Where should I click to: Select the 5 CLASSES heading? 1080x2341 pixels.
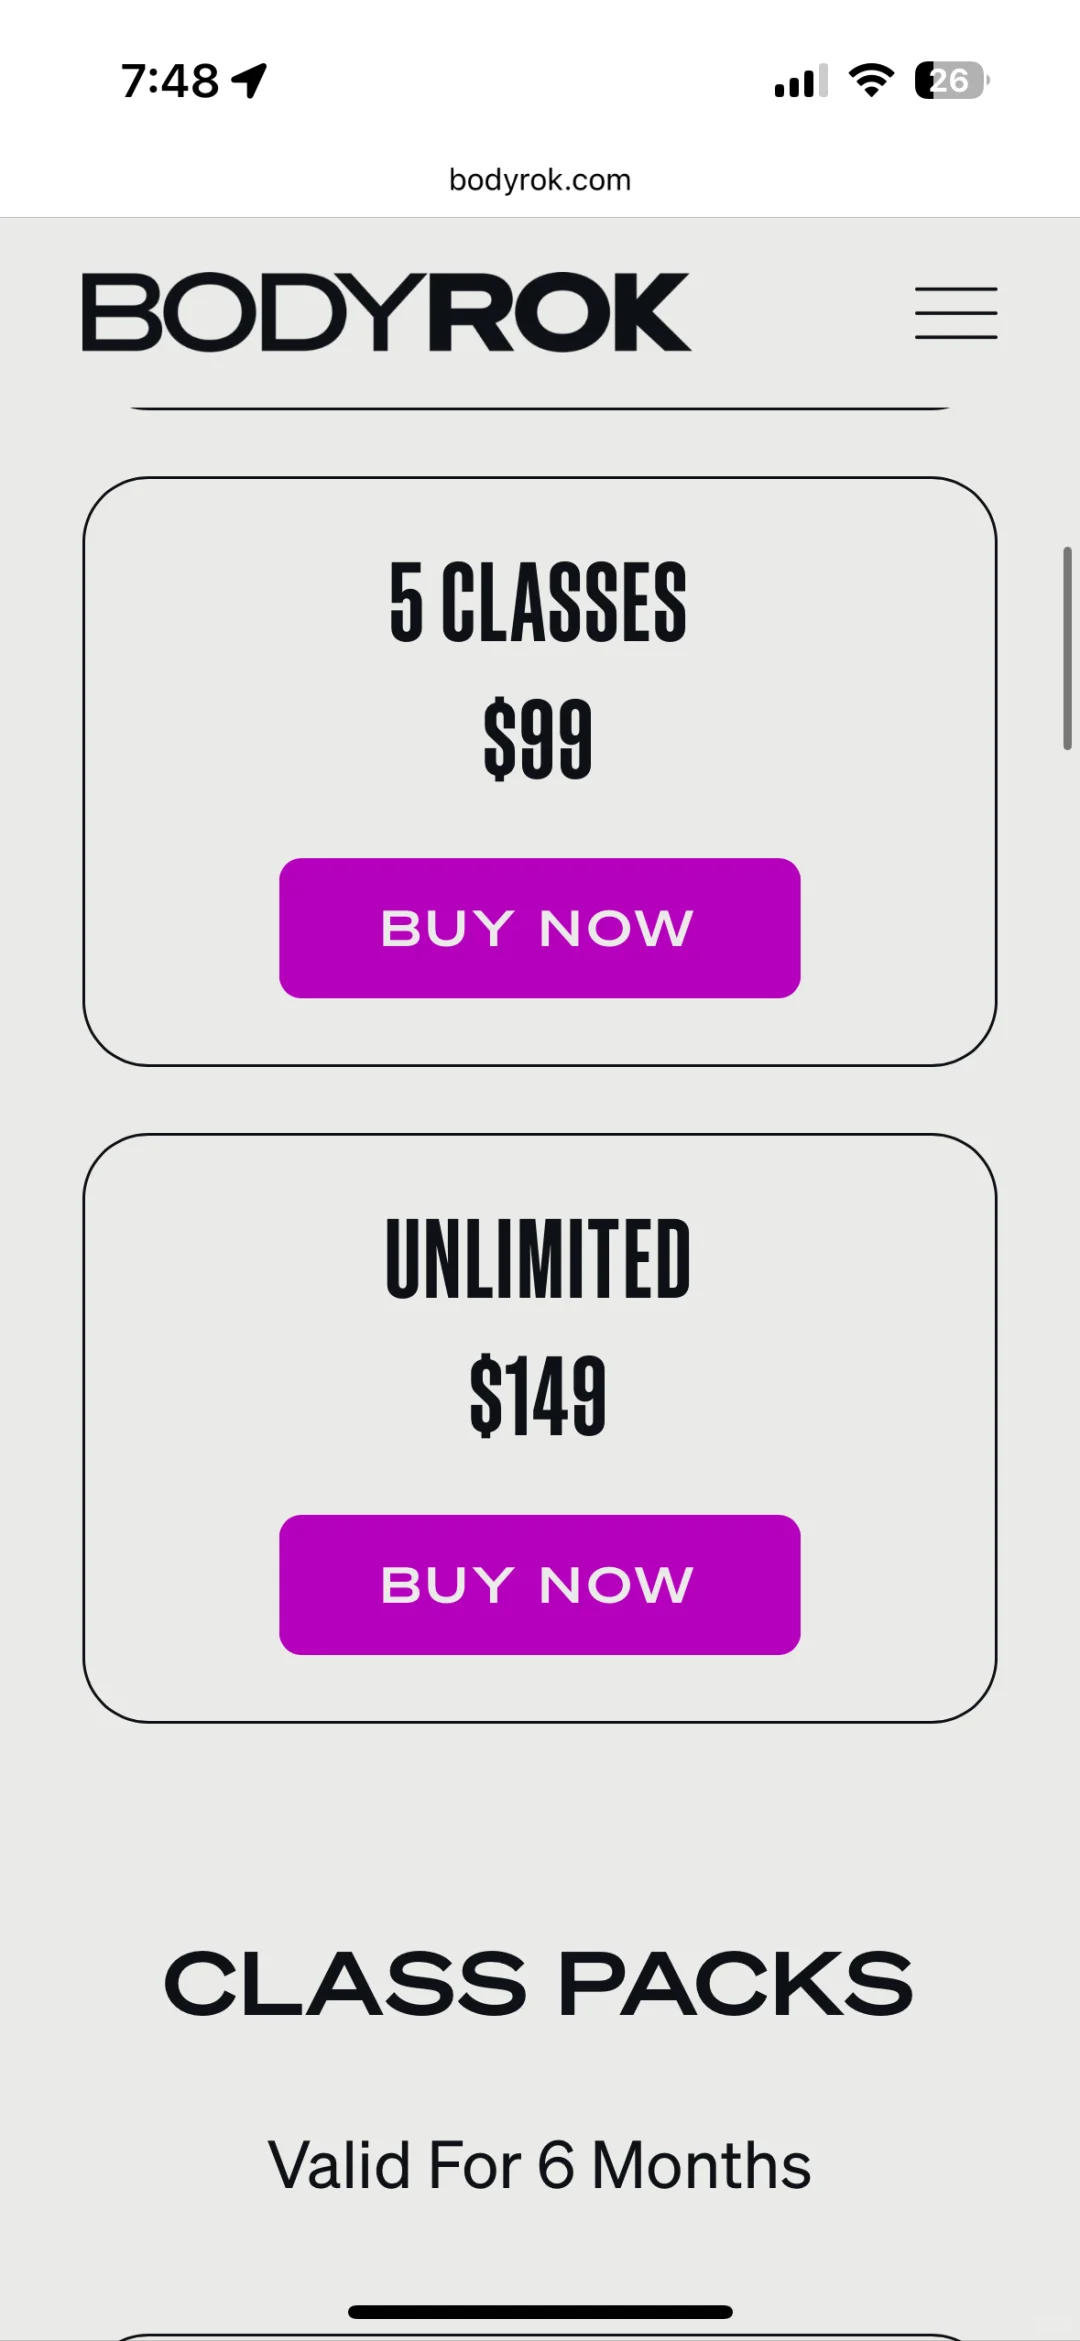(538, 602)
